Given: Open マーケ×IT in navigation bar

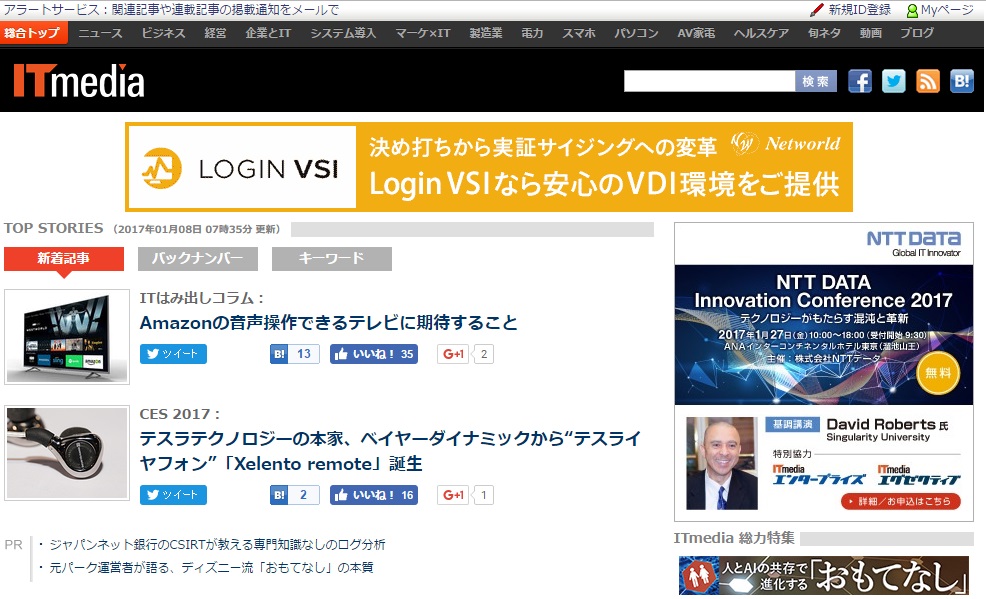Looking at the screenshot, I should point(423,33).
